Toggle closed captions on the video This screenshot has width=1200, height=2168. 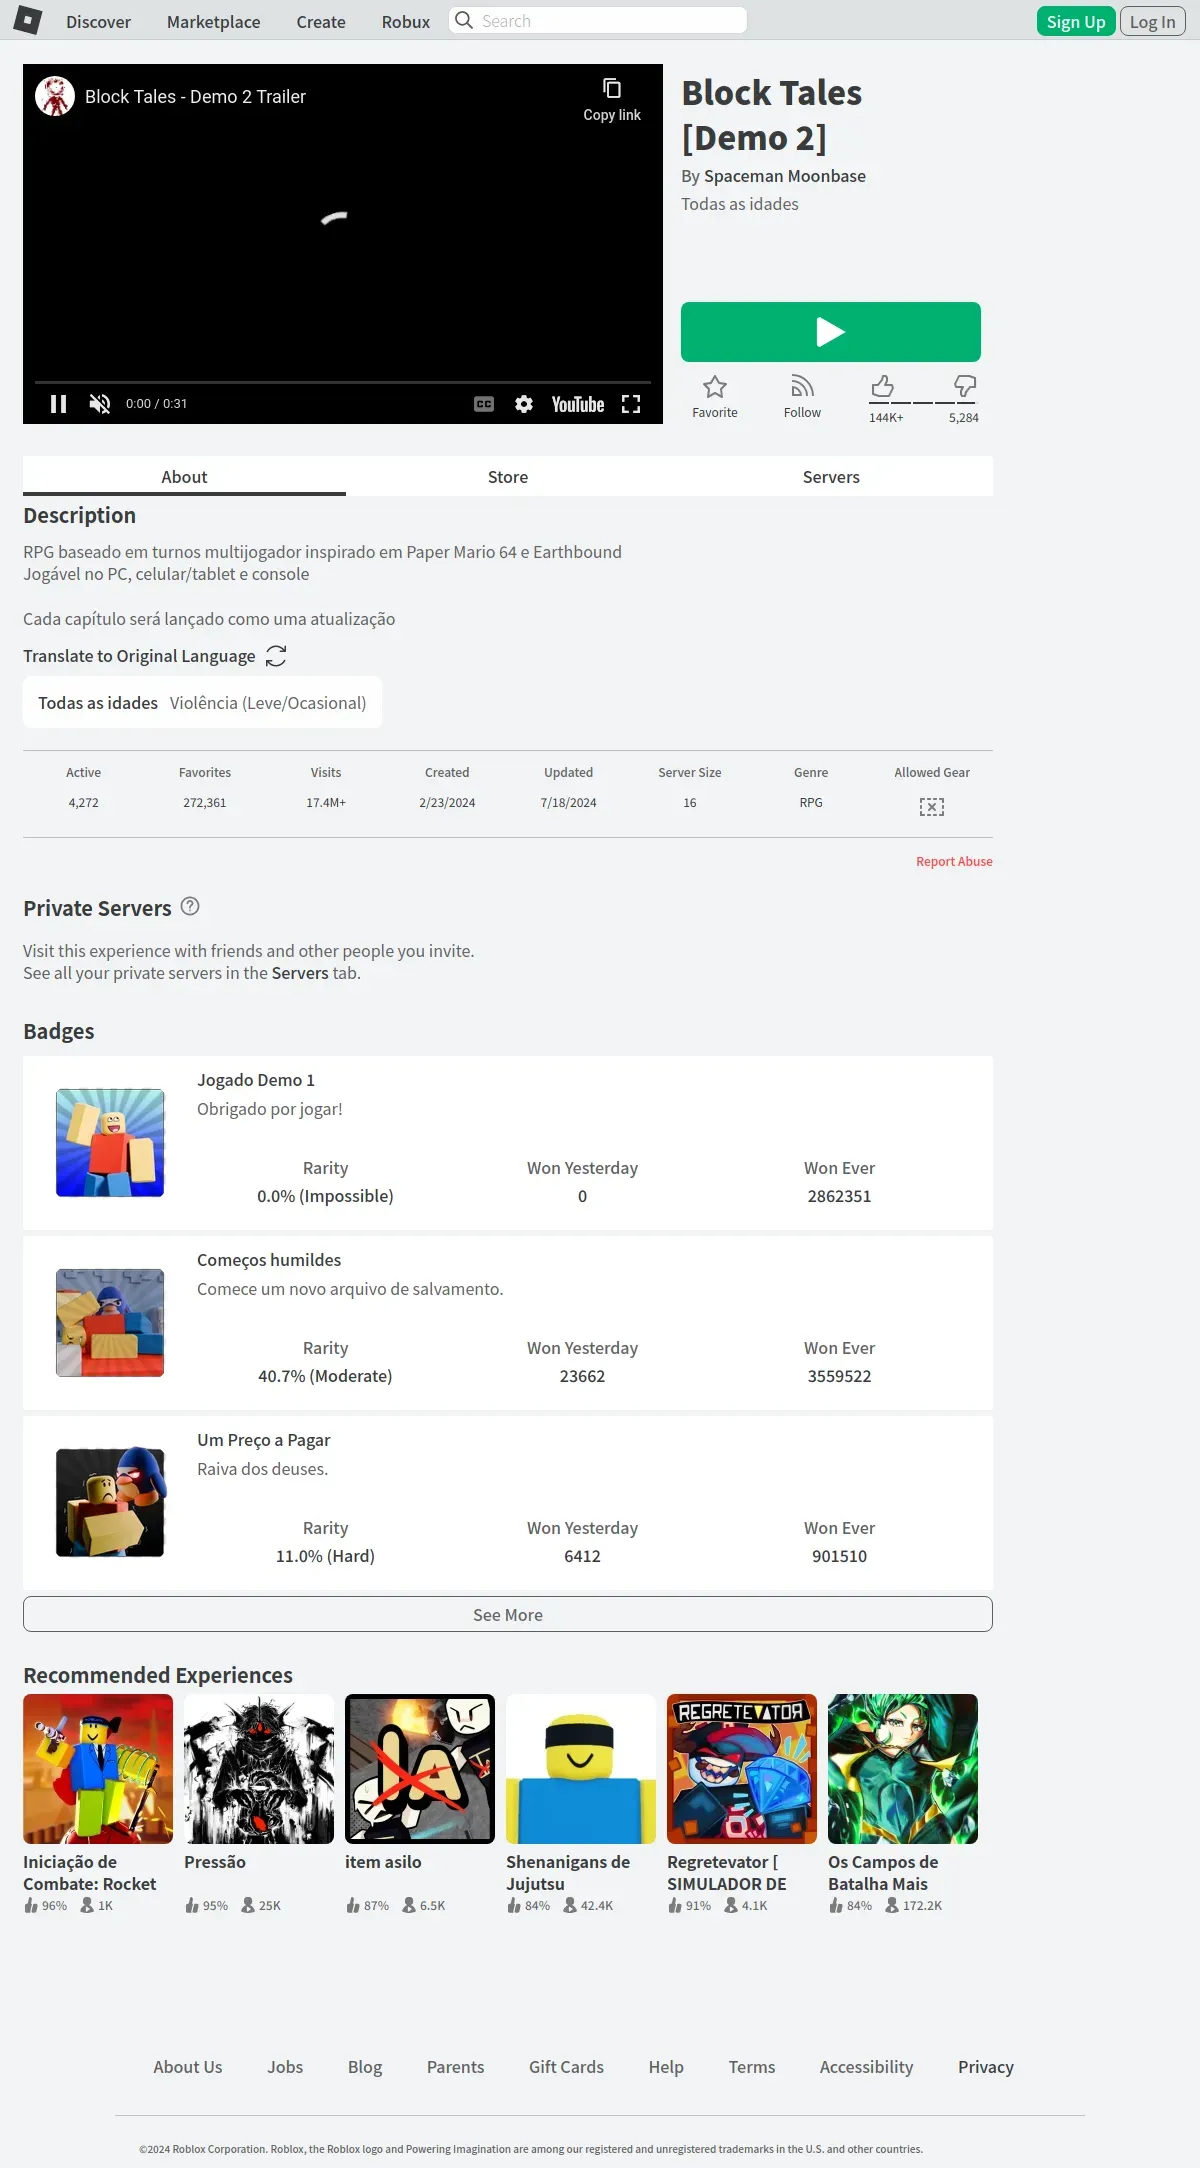484,404
